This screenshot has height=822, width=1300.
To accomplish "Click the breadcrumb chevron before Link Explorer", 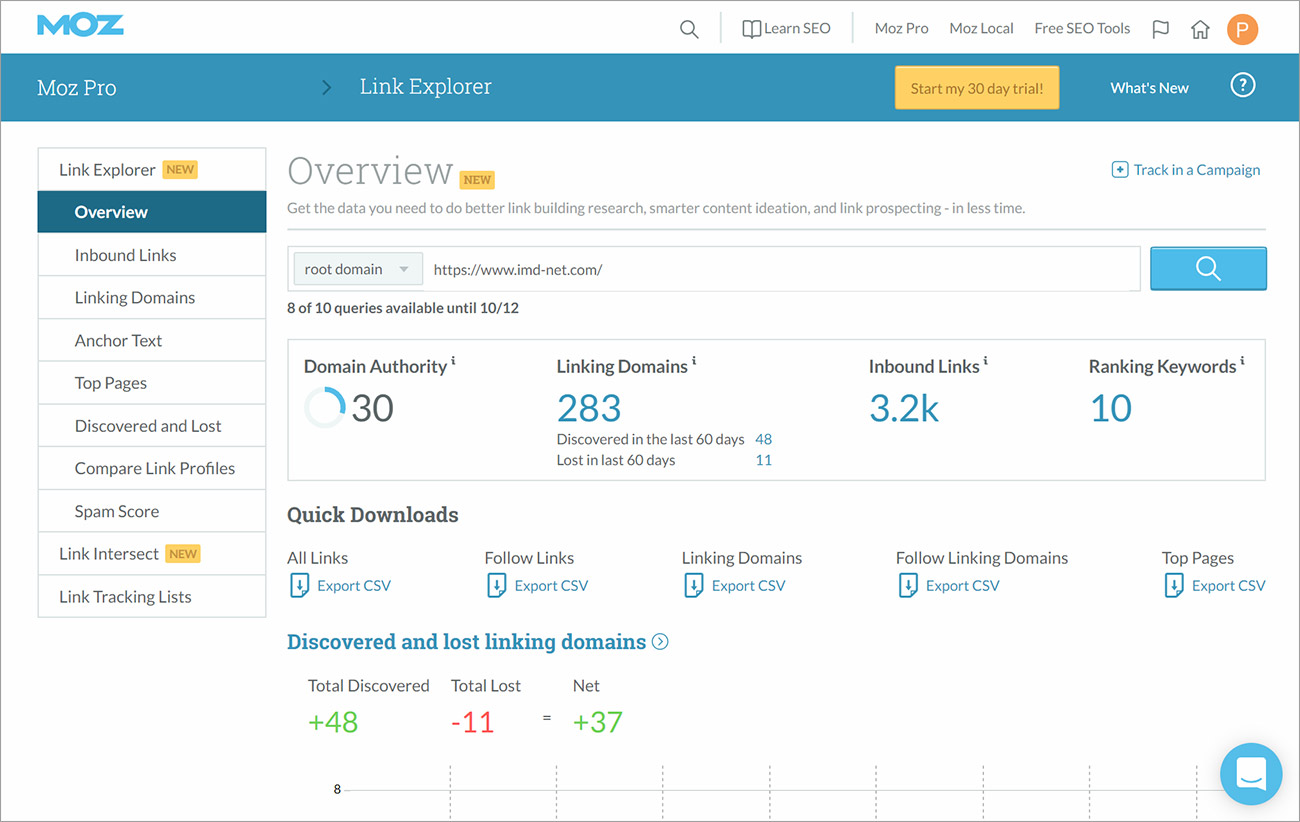I will tap(326, 88).
